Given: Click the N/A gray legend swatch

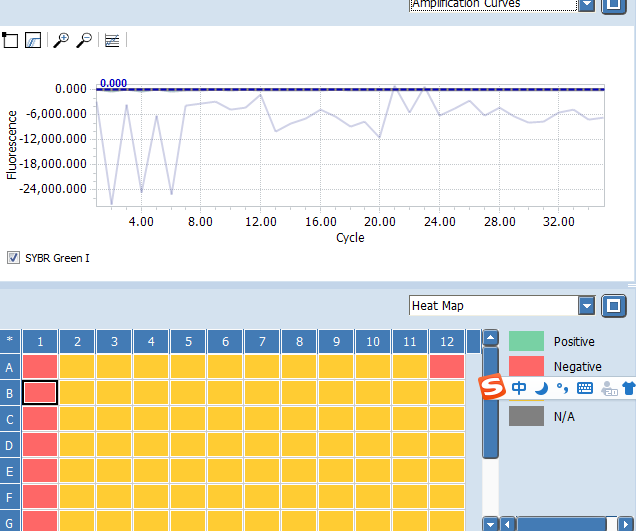Looking at the screenshot, I should coord(526,416).
